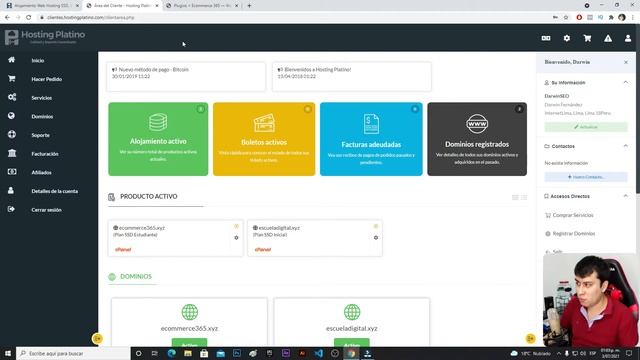Open the header shopping cart
The height and width of the screenshot is (360, 640).
pos(587,38)
